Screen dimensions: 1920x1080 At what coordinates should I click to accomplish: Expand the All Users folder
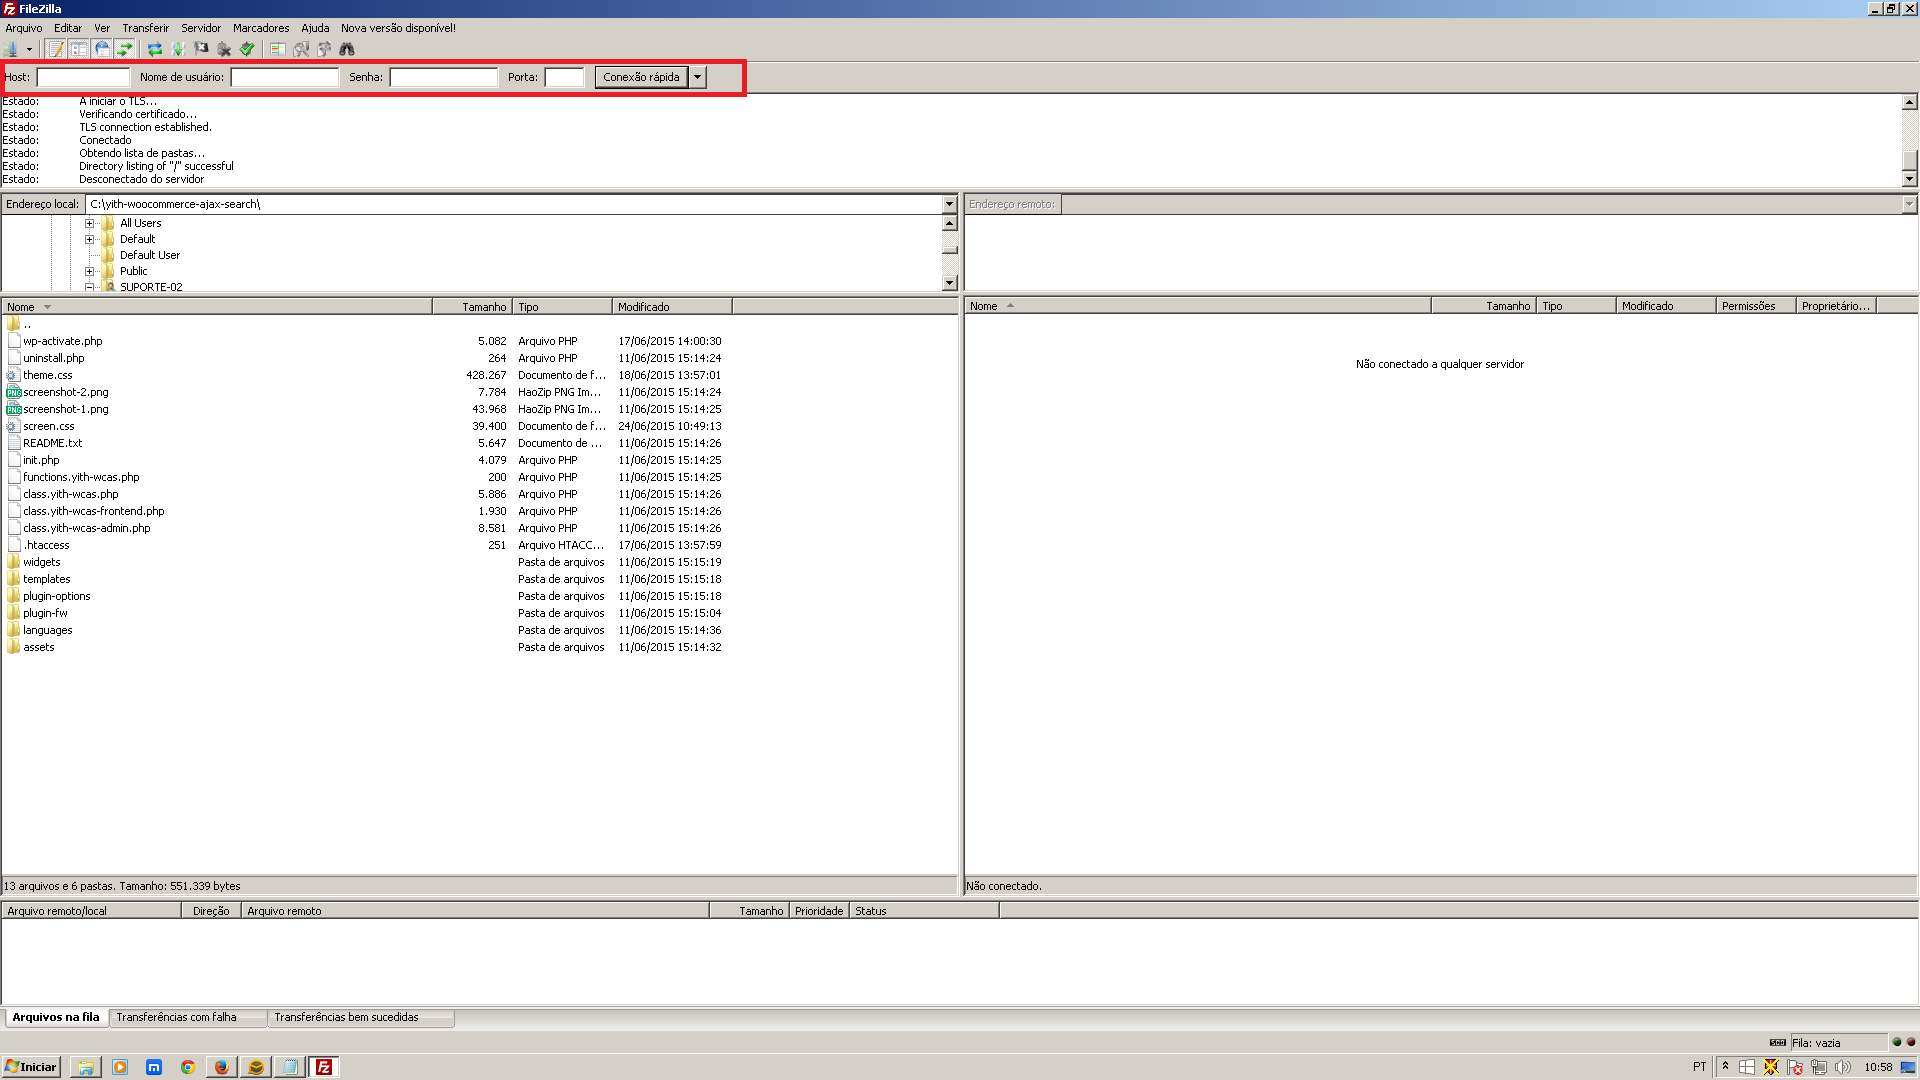pos(89,223)
